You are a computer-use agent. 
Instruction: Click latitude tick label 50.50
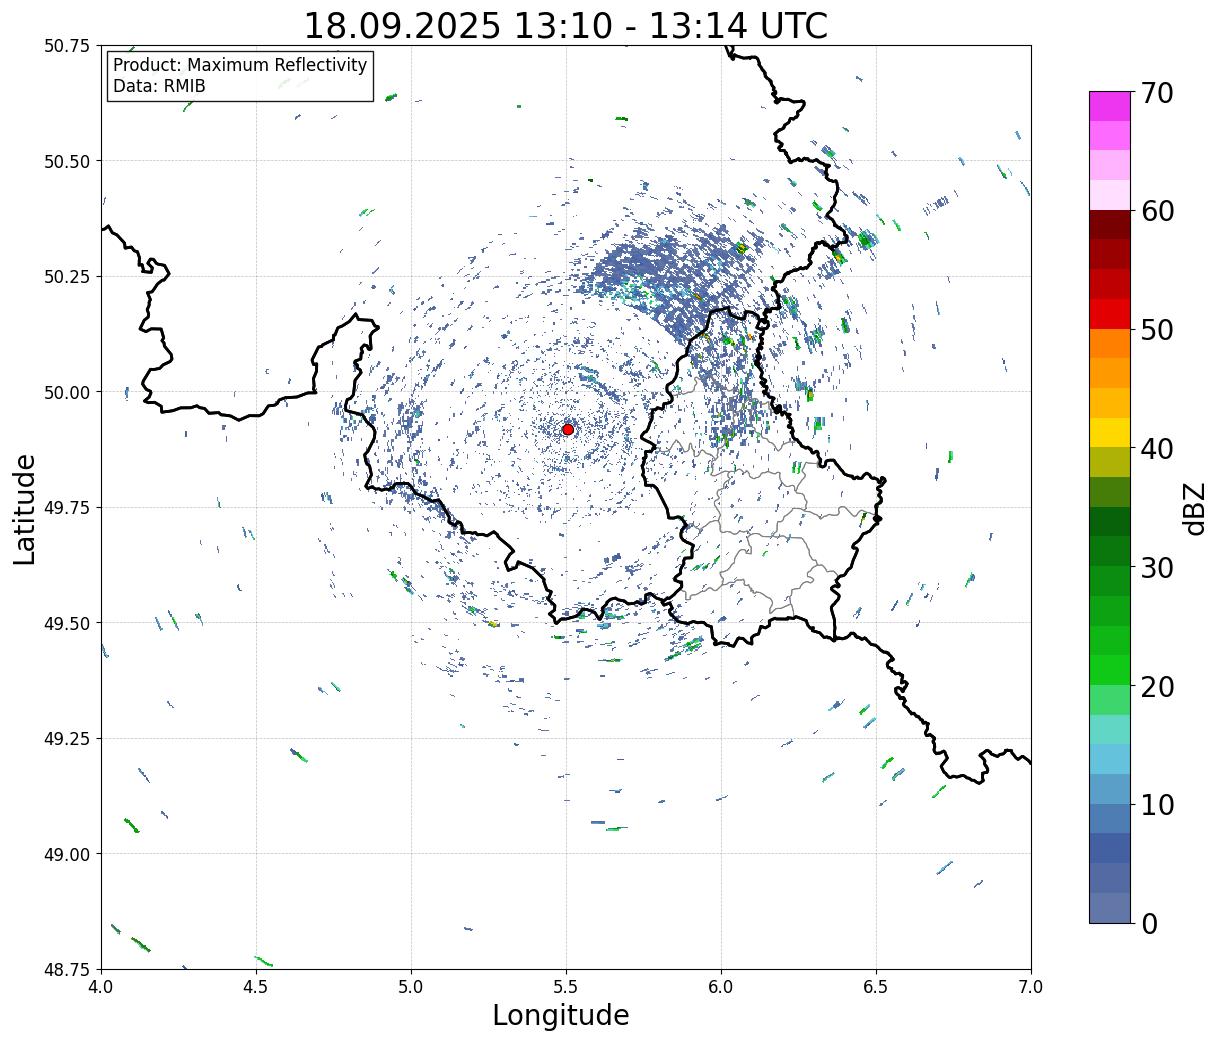coord(67,161)
